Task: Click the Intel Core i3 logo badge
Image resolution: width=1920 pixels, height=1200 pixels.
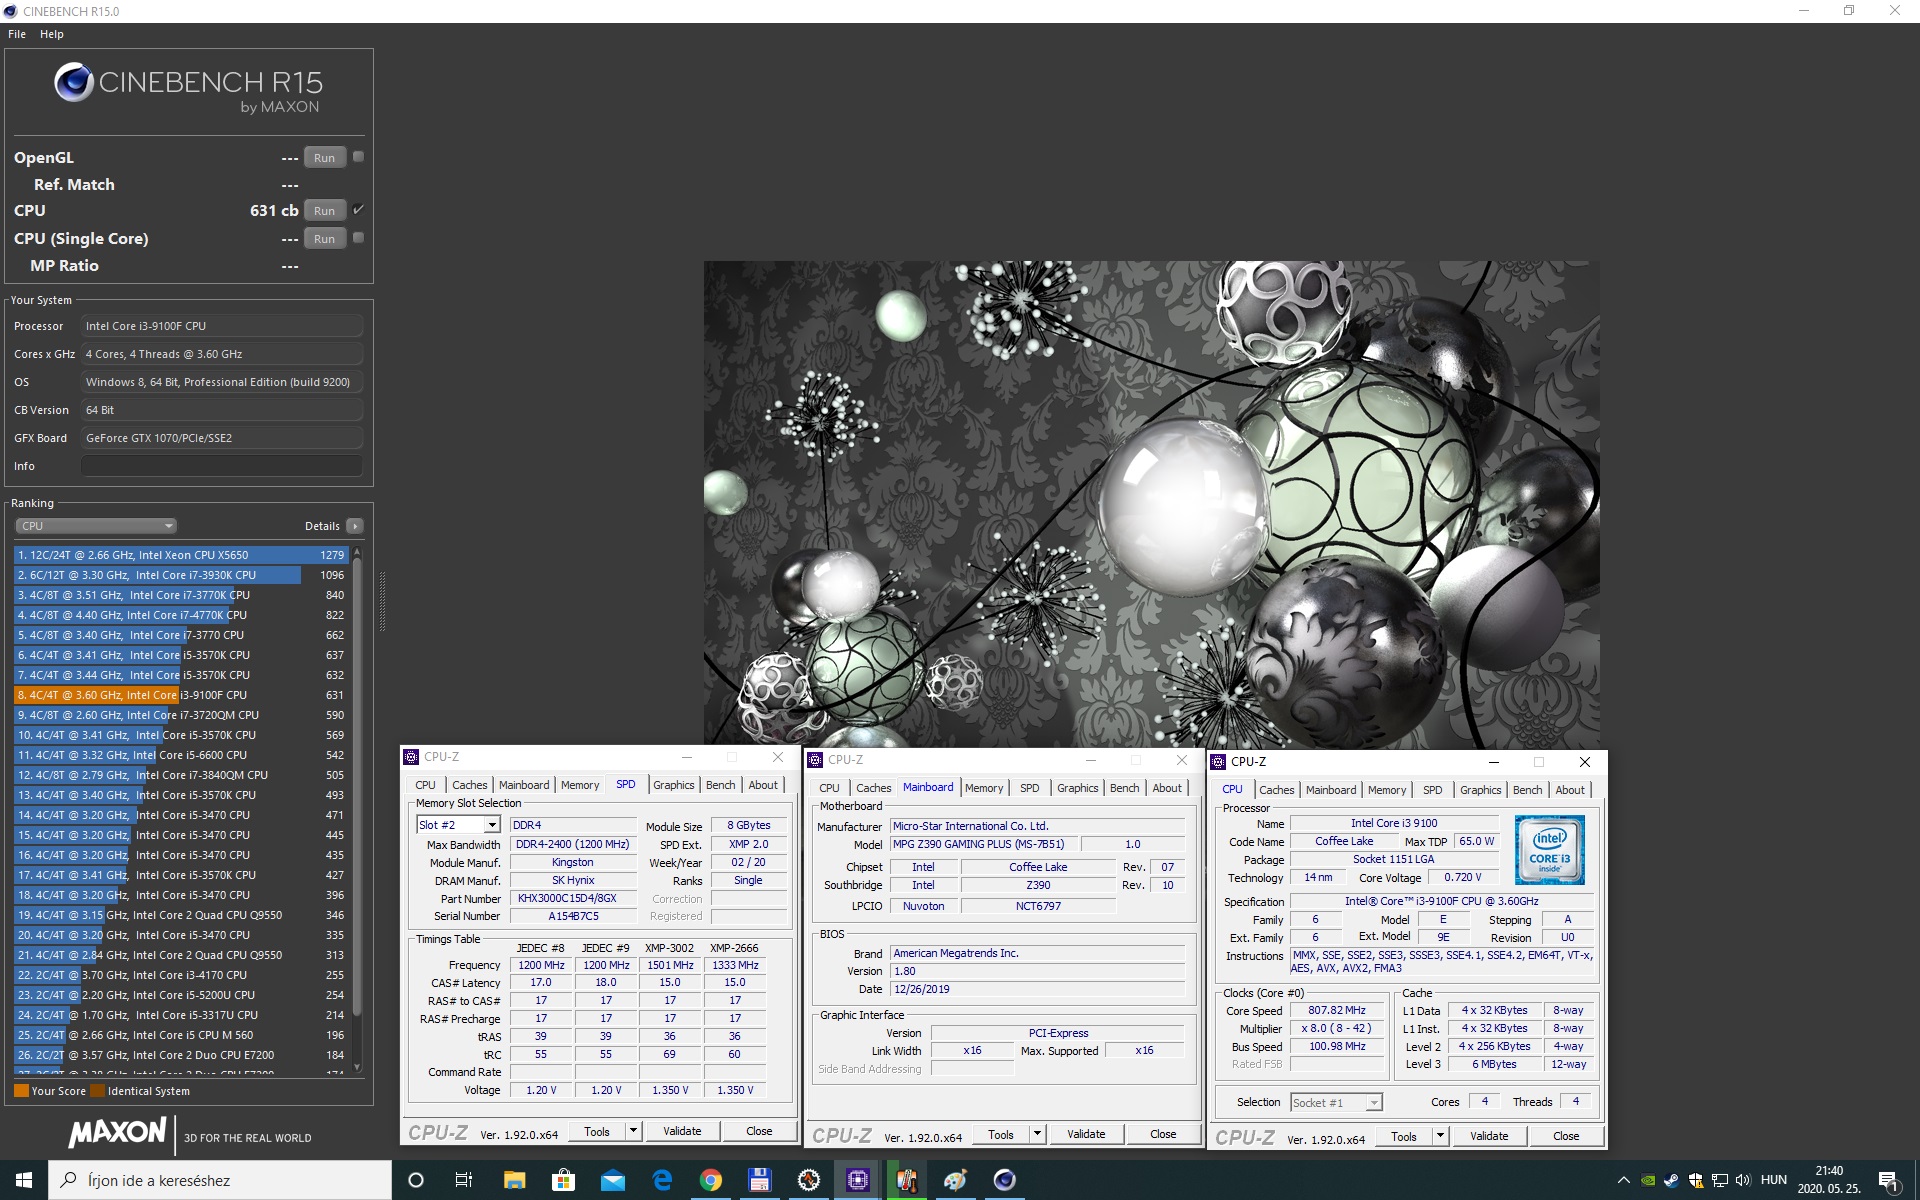Action: (1549, 850)
